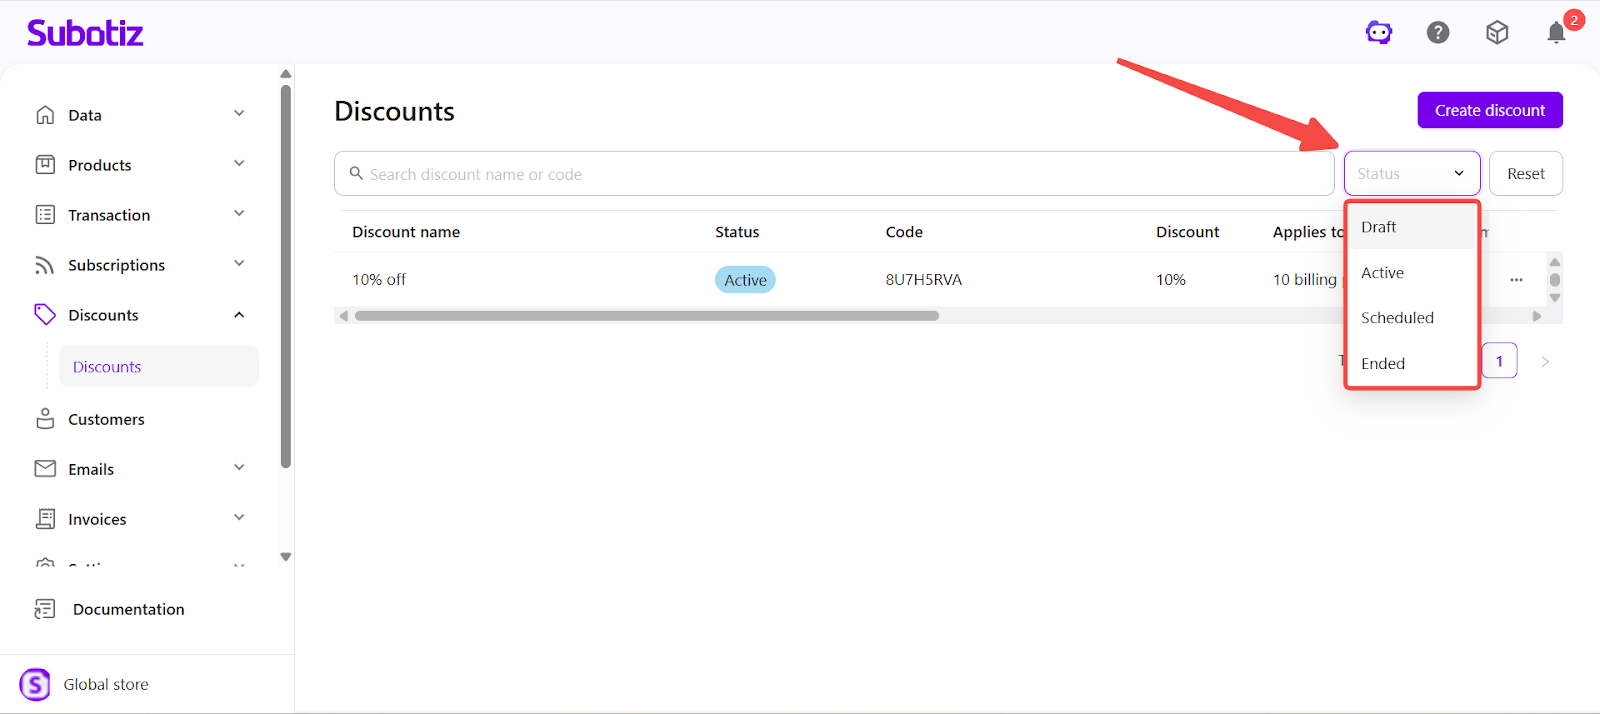The width and height of the screenshot is (1600, 714).
Task: Click the horizontal table scrollbar
Action: (646, 316)
